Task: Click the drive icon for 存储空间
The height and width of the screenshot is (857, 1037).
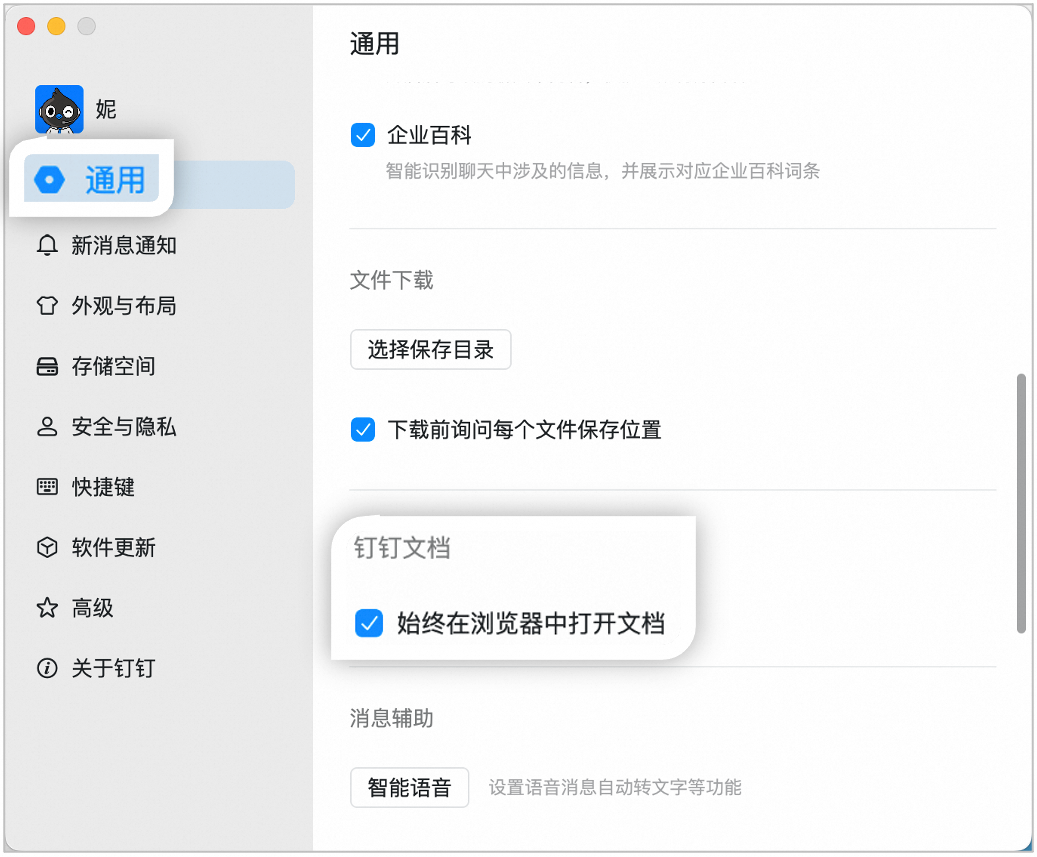Action: tap(47, 366)
